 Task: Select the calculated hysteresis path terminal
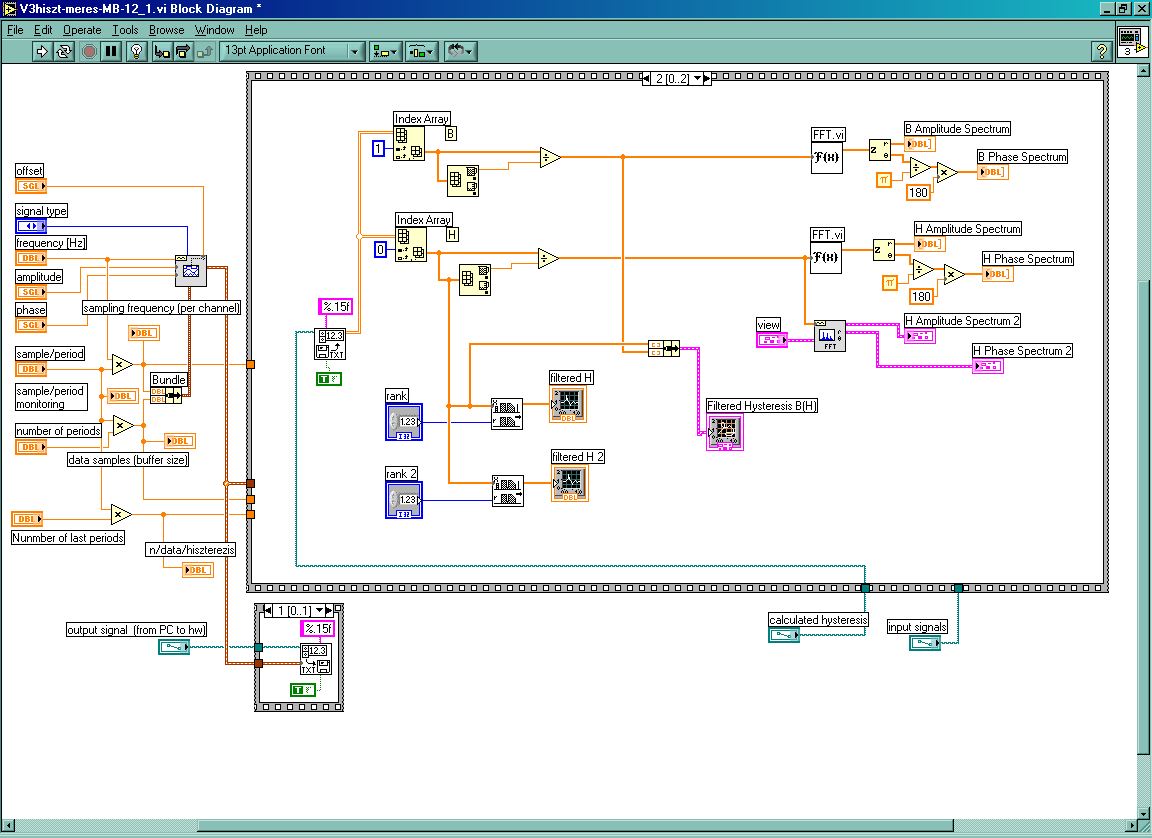[x=784, y=635]
